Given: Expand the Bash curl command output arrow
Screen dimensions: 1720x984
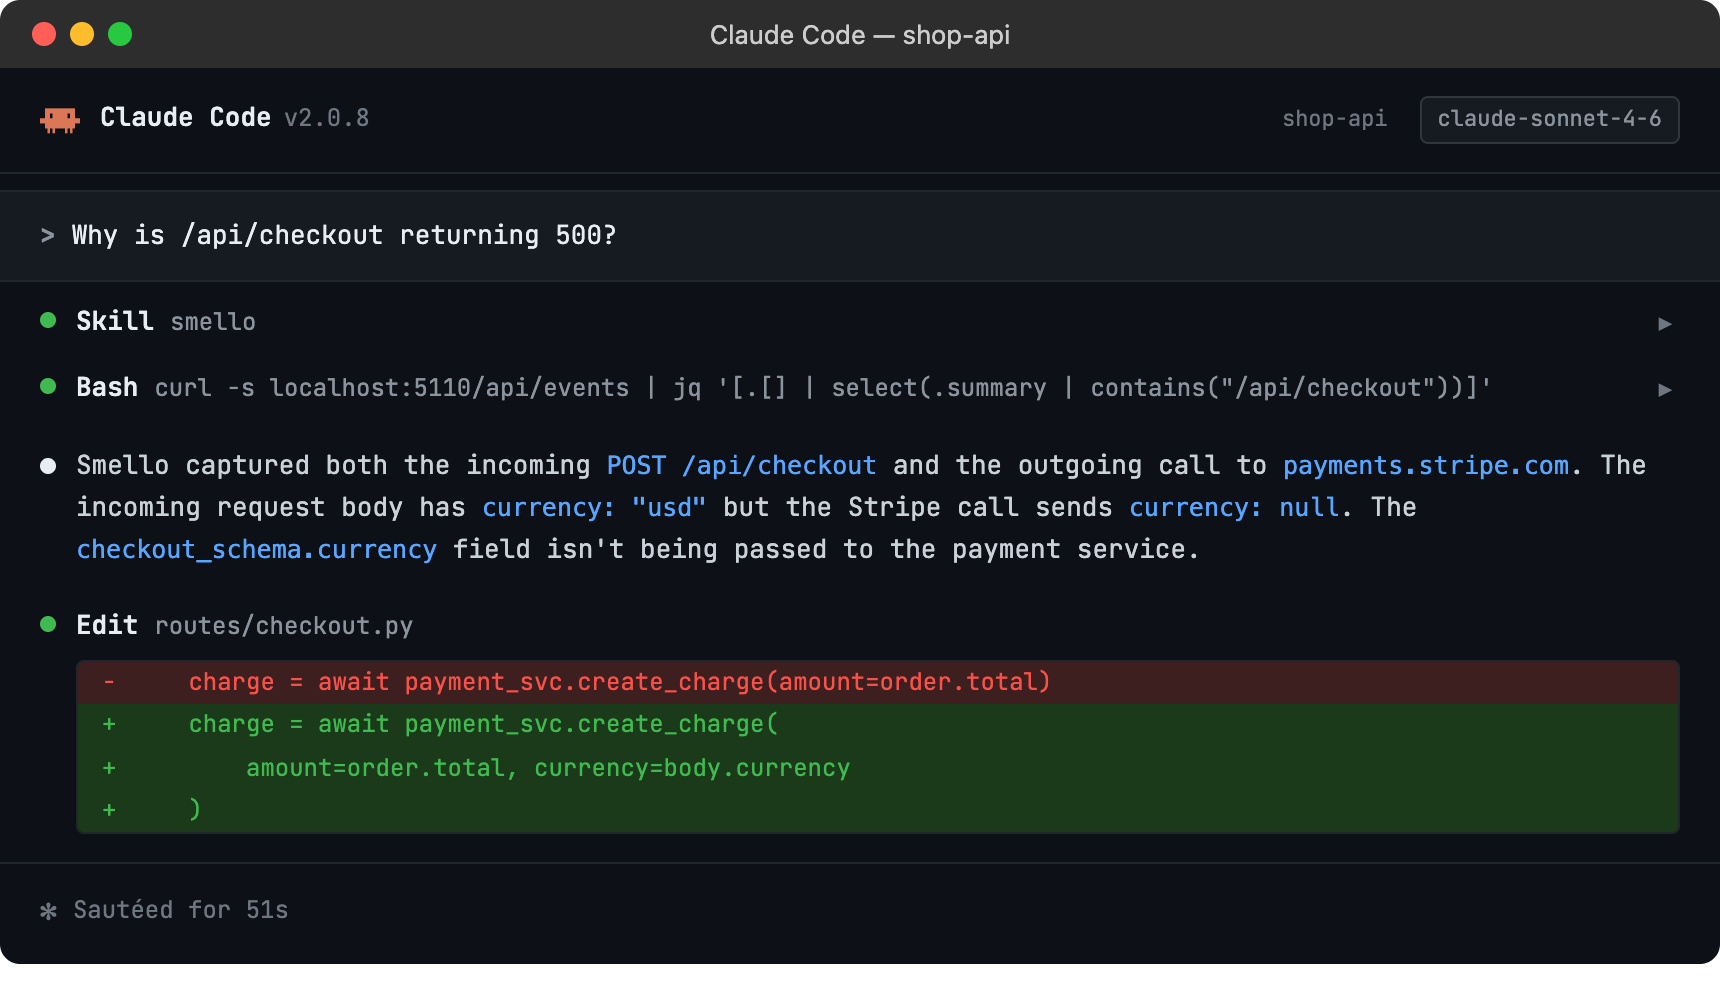Looking at the screenshot, I should click(1664, 389).
